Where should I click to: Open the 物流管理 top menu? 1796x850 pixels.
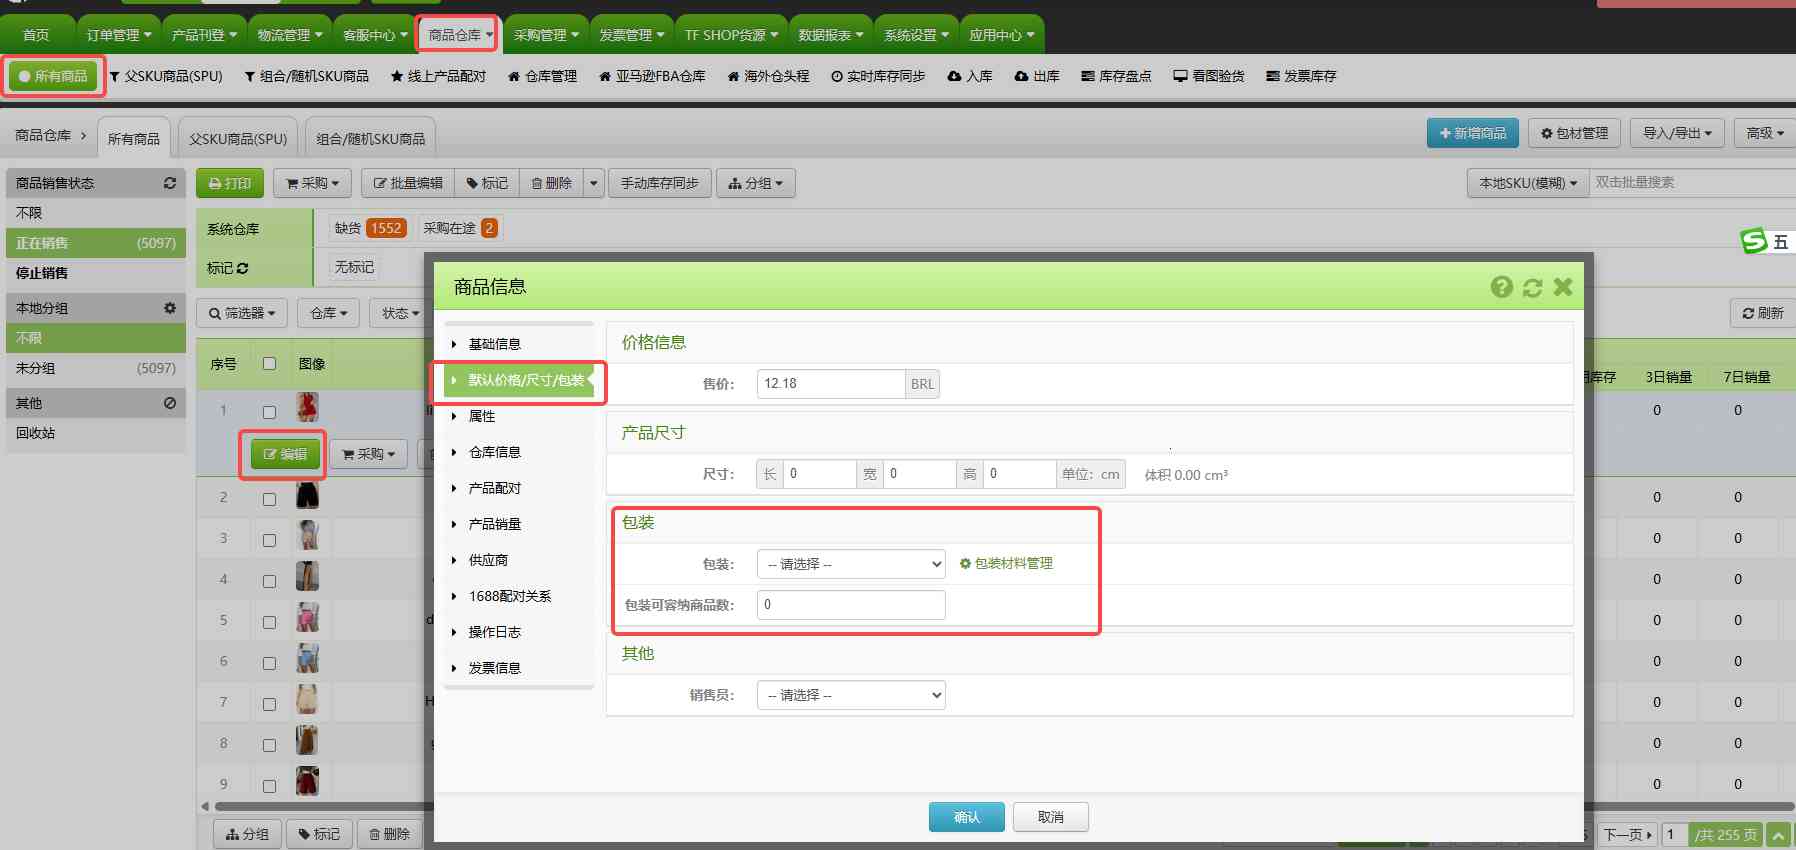coord(289,35)
